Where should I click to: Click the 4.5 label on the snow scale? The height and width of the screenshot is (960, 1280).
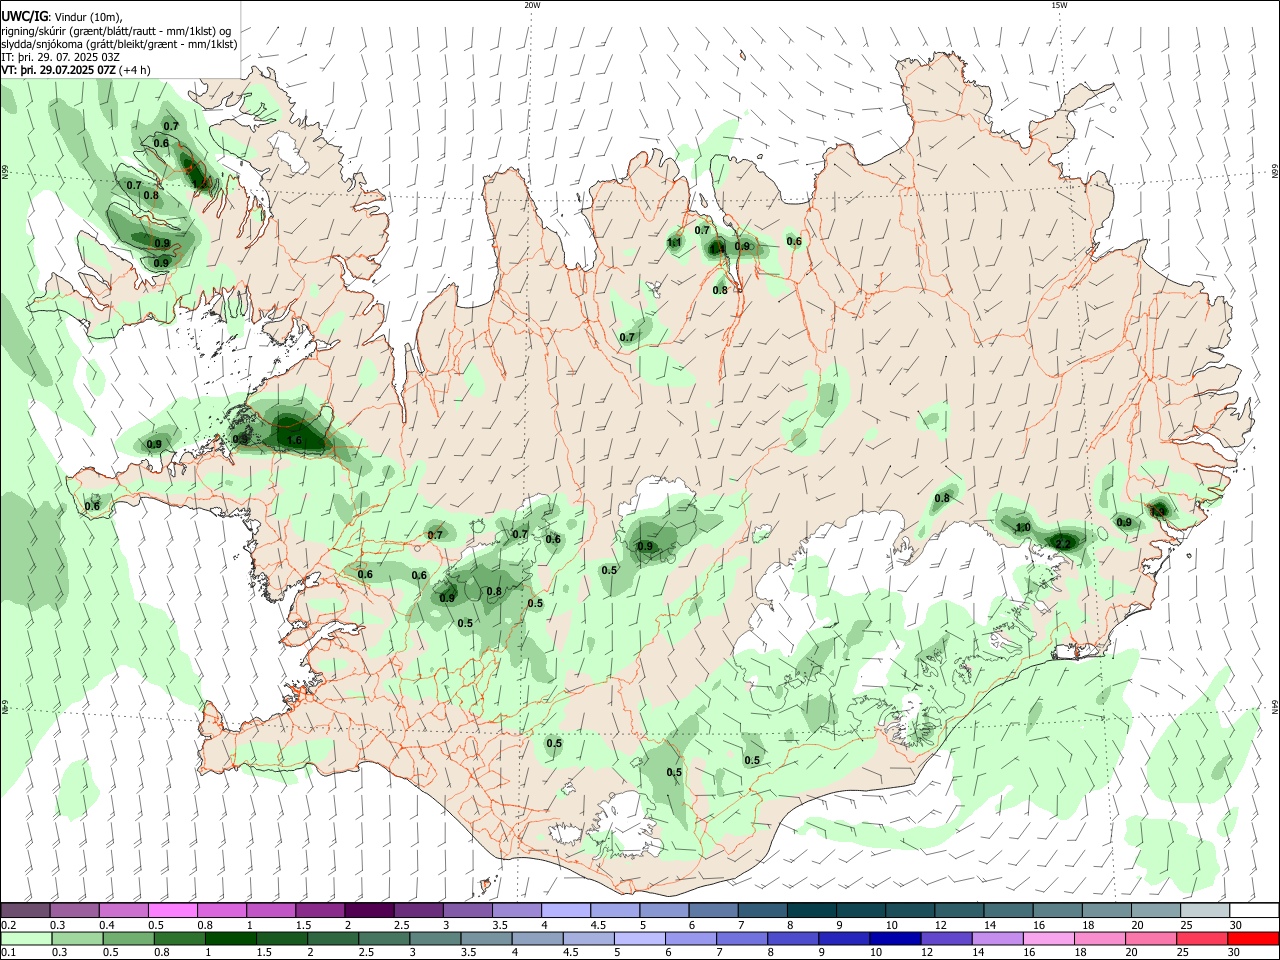pos(598,925)
